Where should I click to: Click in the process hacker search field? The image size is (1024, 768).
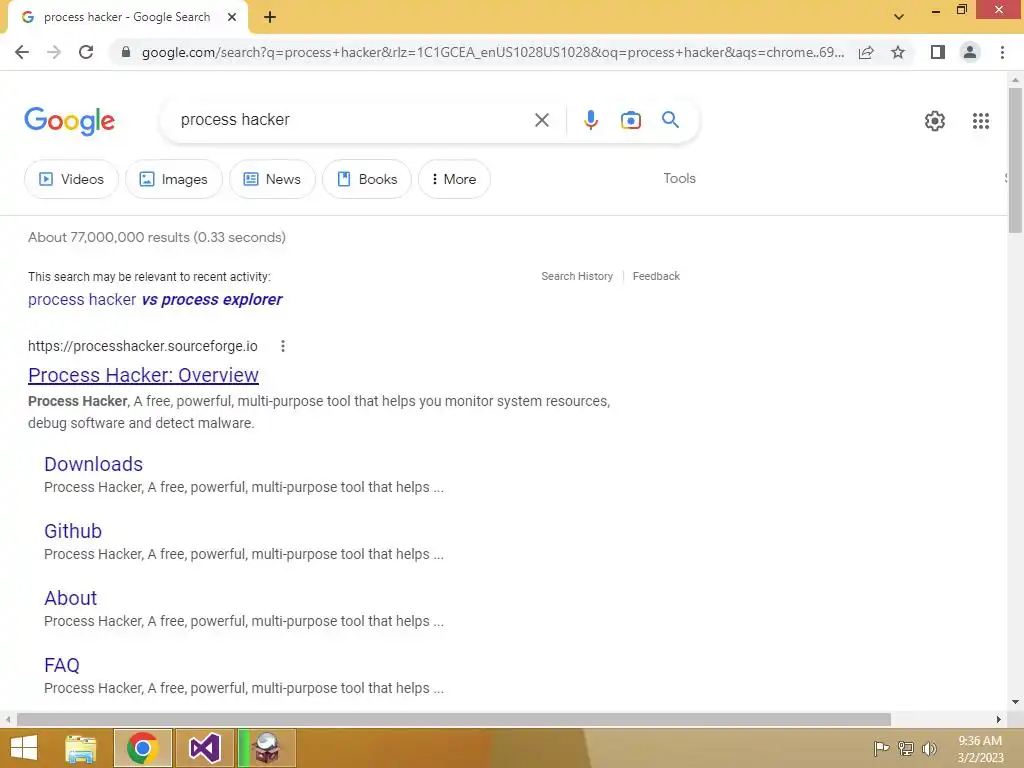[x=353, y=120]
